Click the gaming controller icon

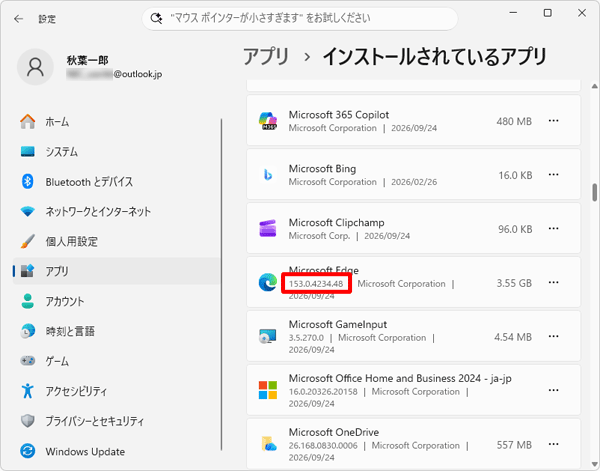(x=28, y=361)
